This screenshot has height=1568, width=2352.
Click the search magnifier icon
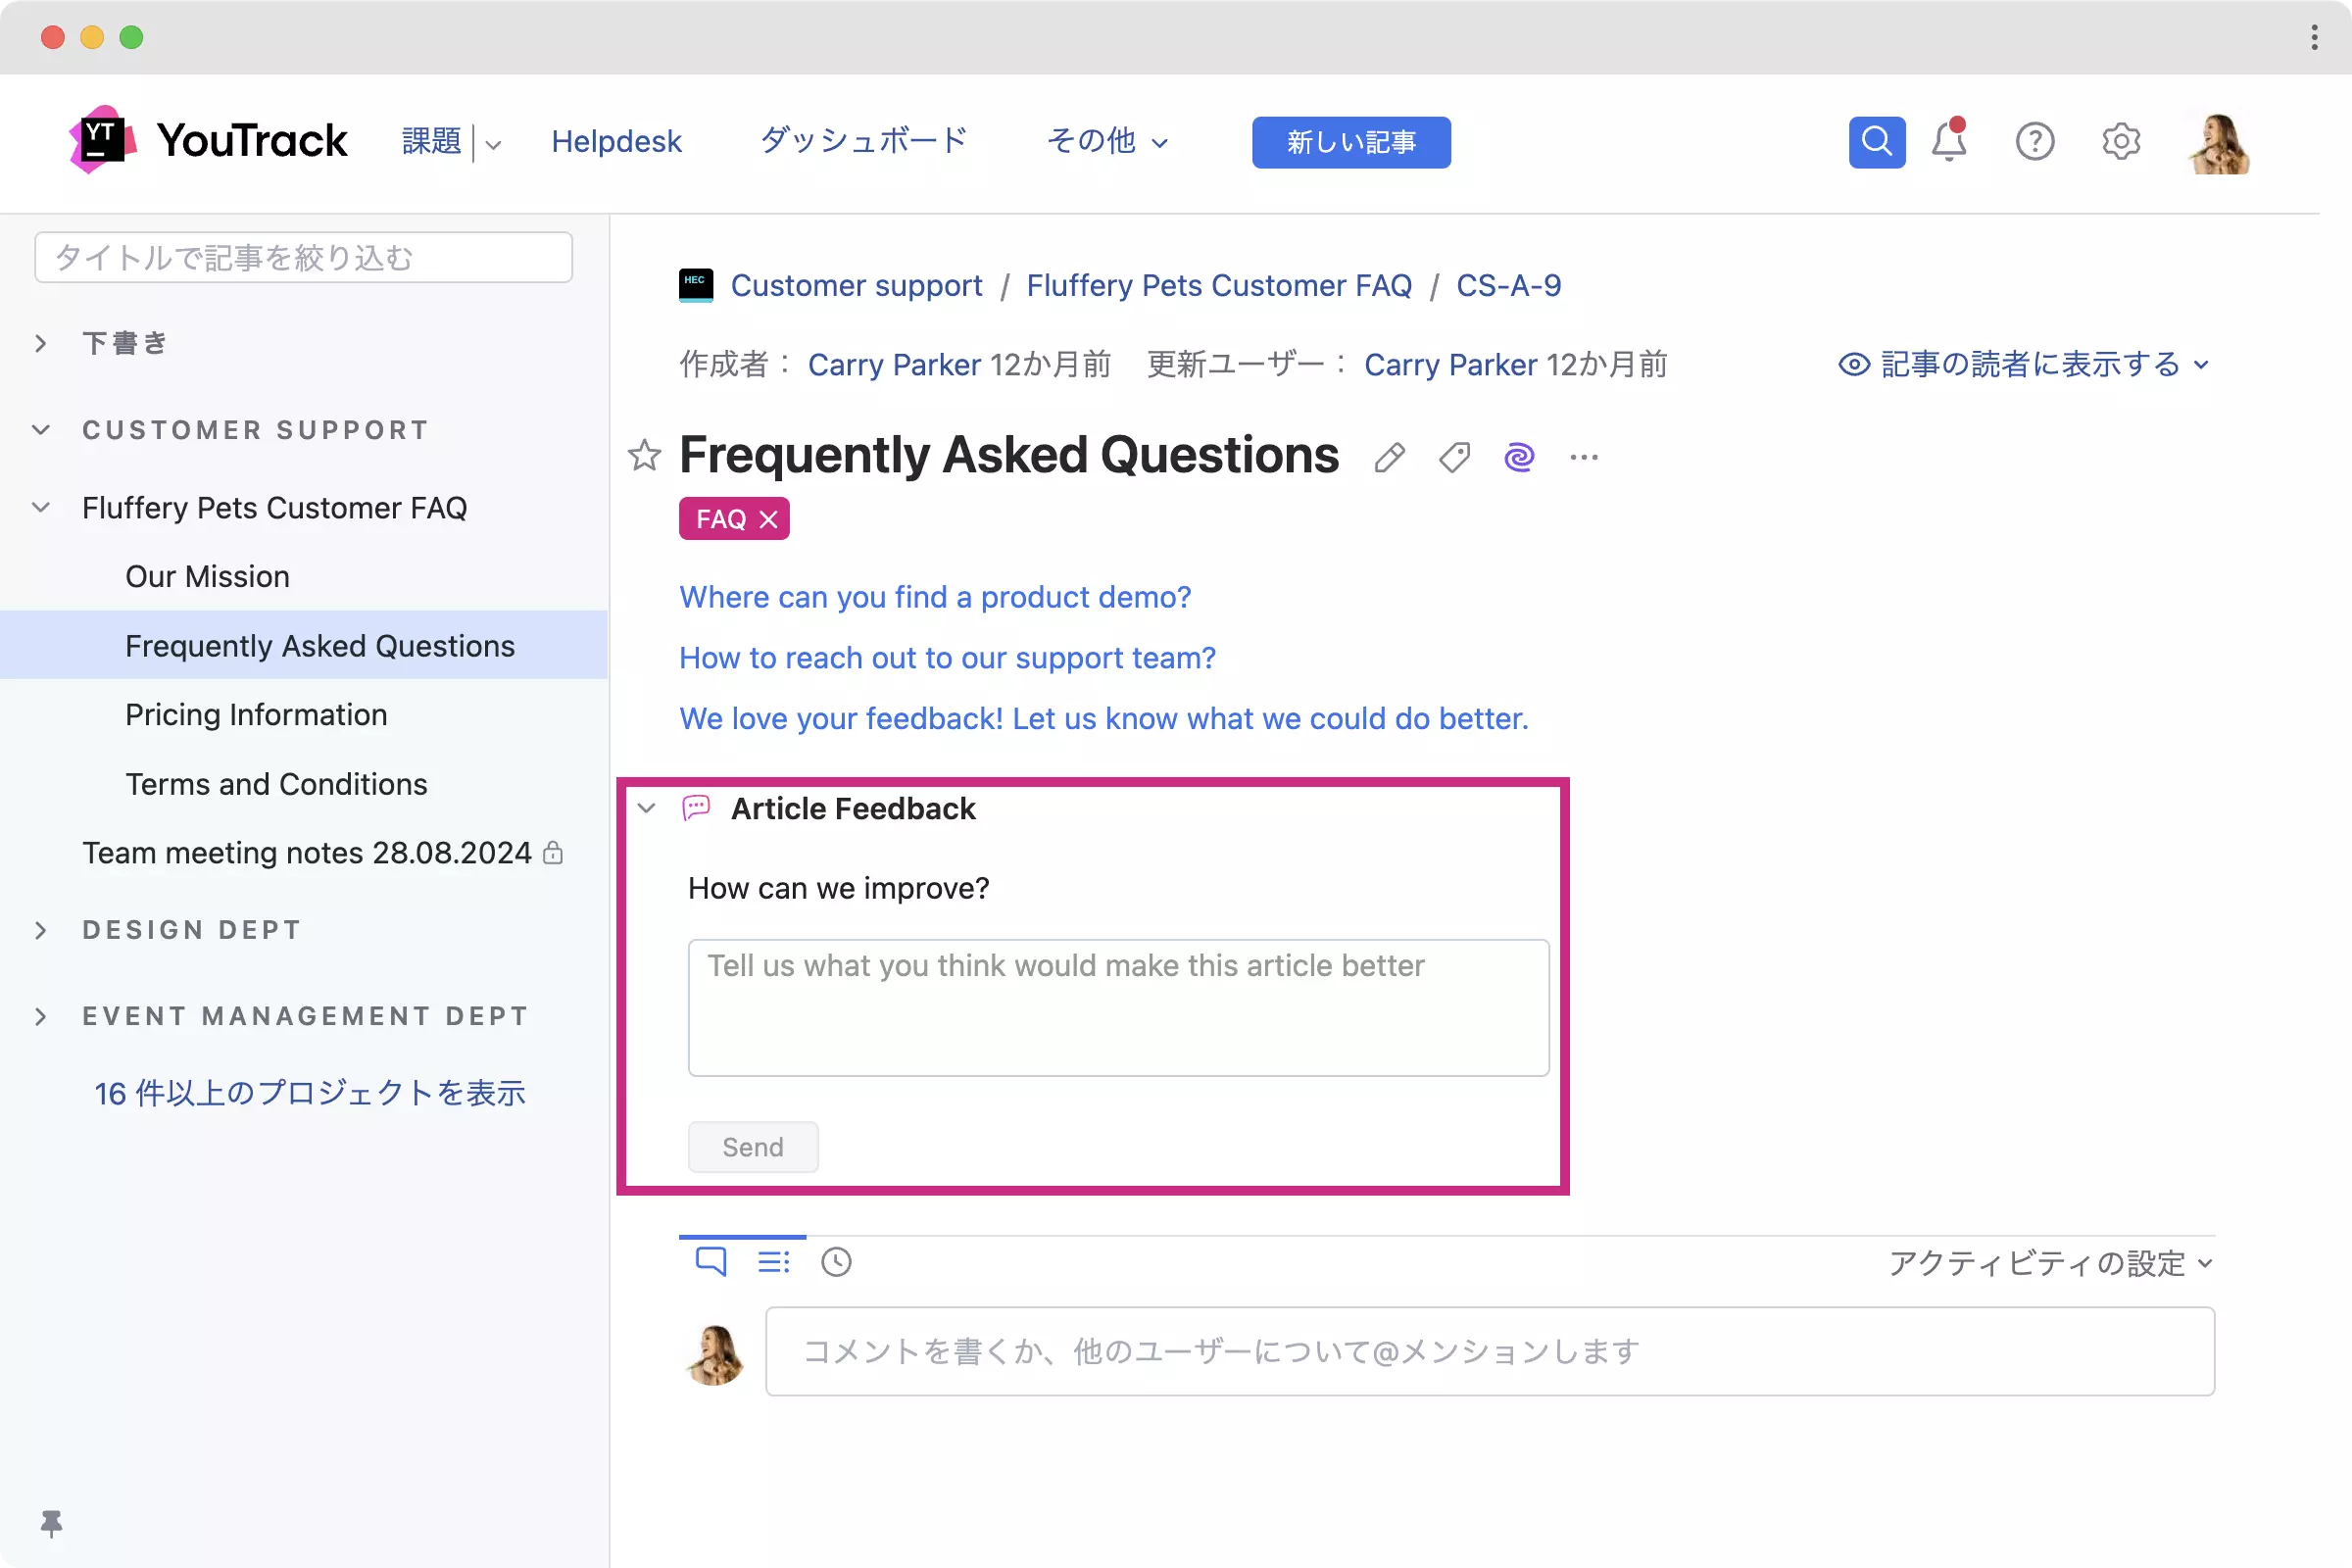point(1876,142)
